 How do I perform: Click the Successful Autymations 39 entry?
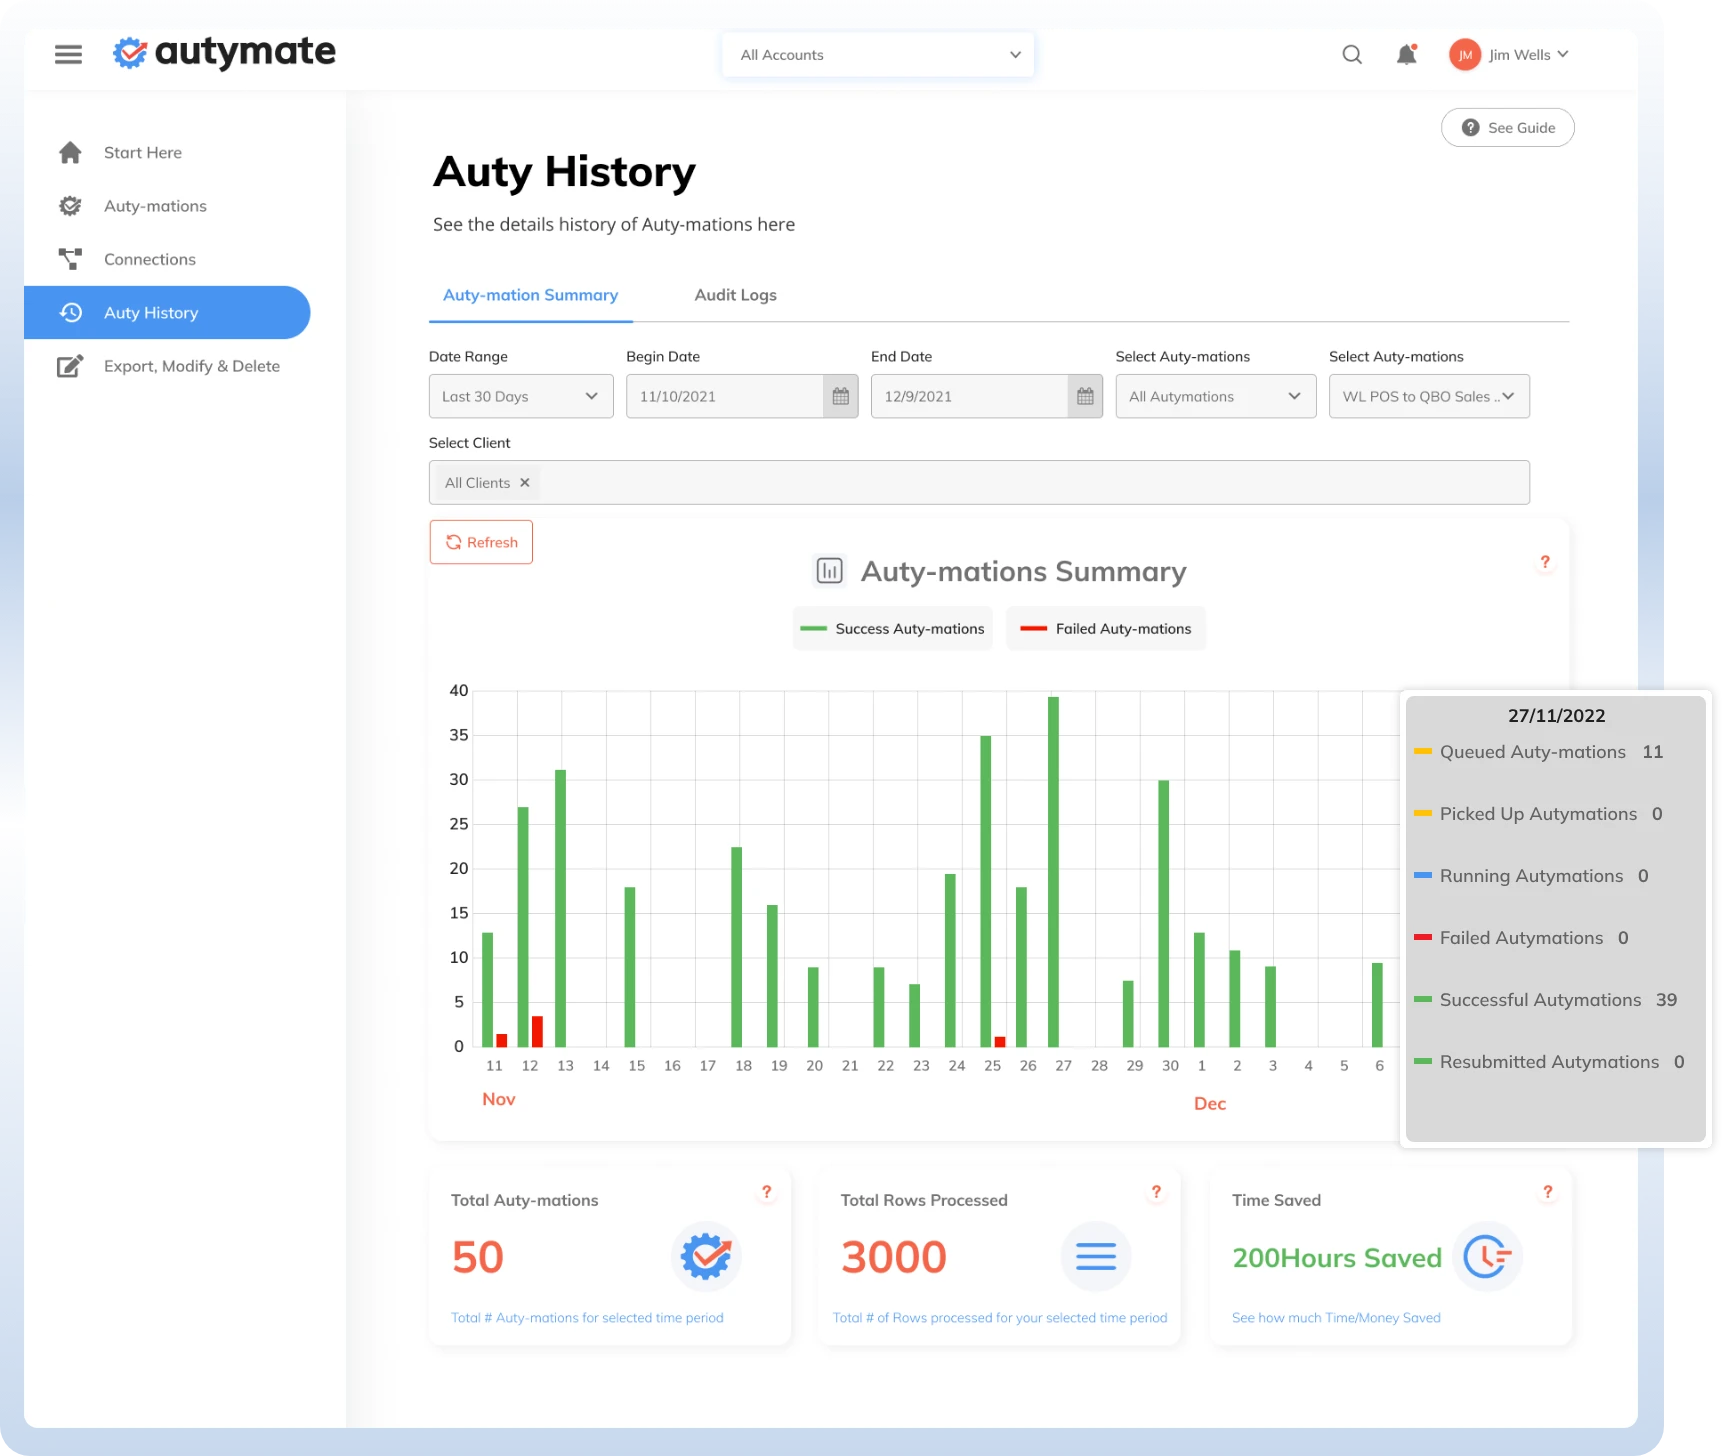(1546, 1000)
